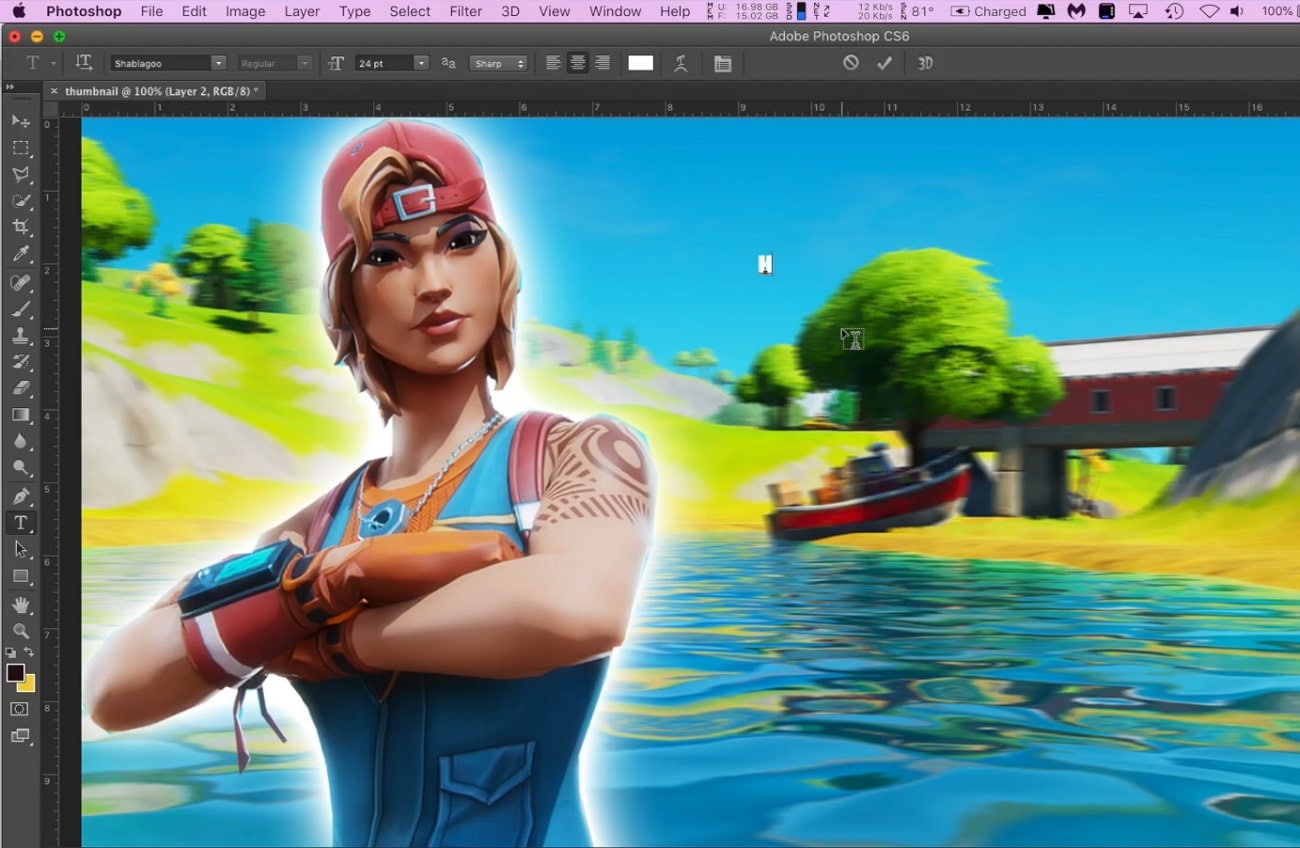1300x848 pixels.
Task: Open the Filter menu
Action: (x=465, y=11)
